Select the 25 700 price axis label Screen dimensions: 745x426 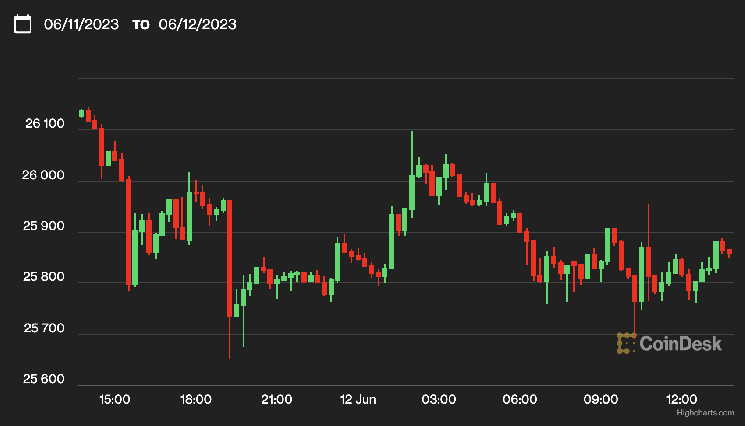(45, 328)
